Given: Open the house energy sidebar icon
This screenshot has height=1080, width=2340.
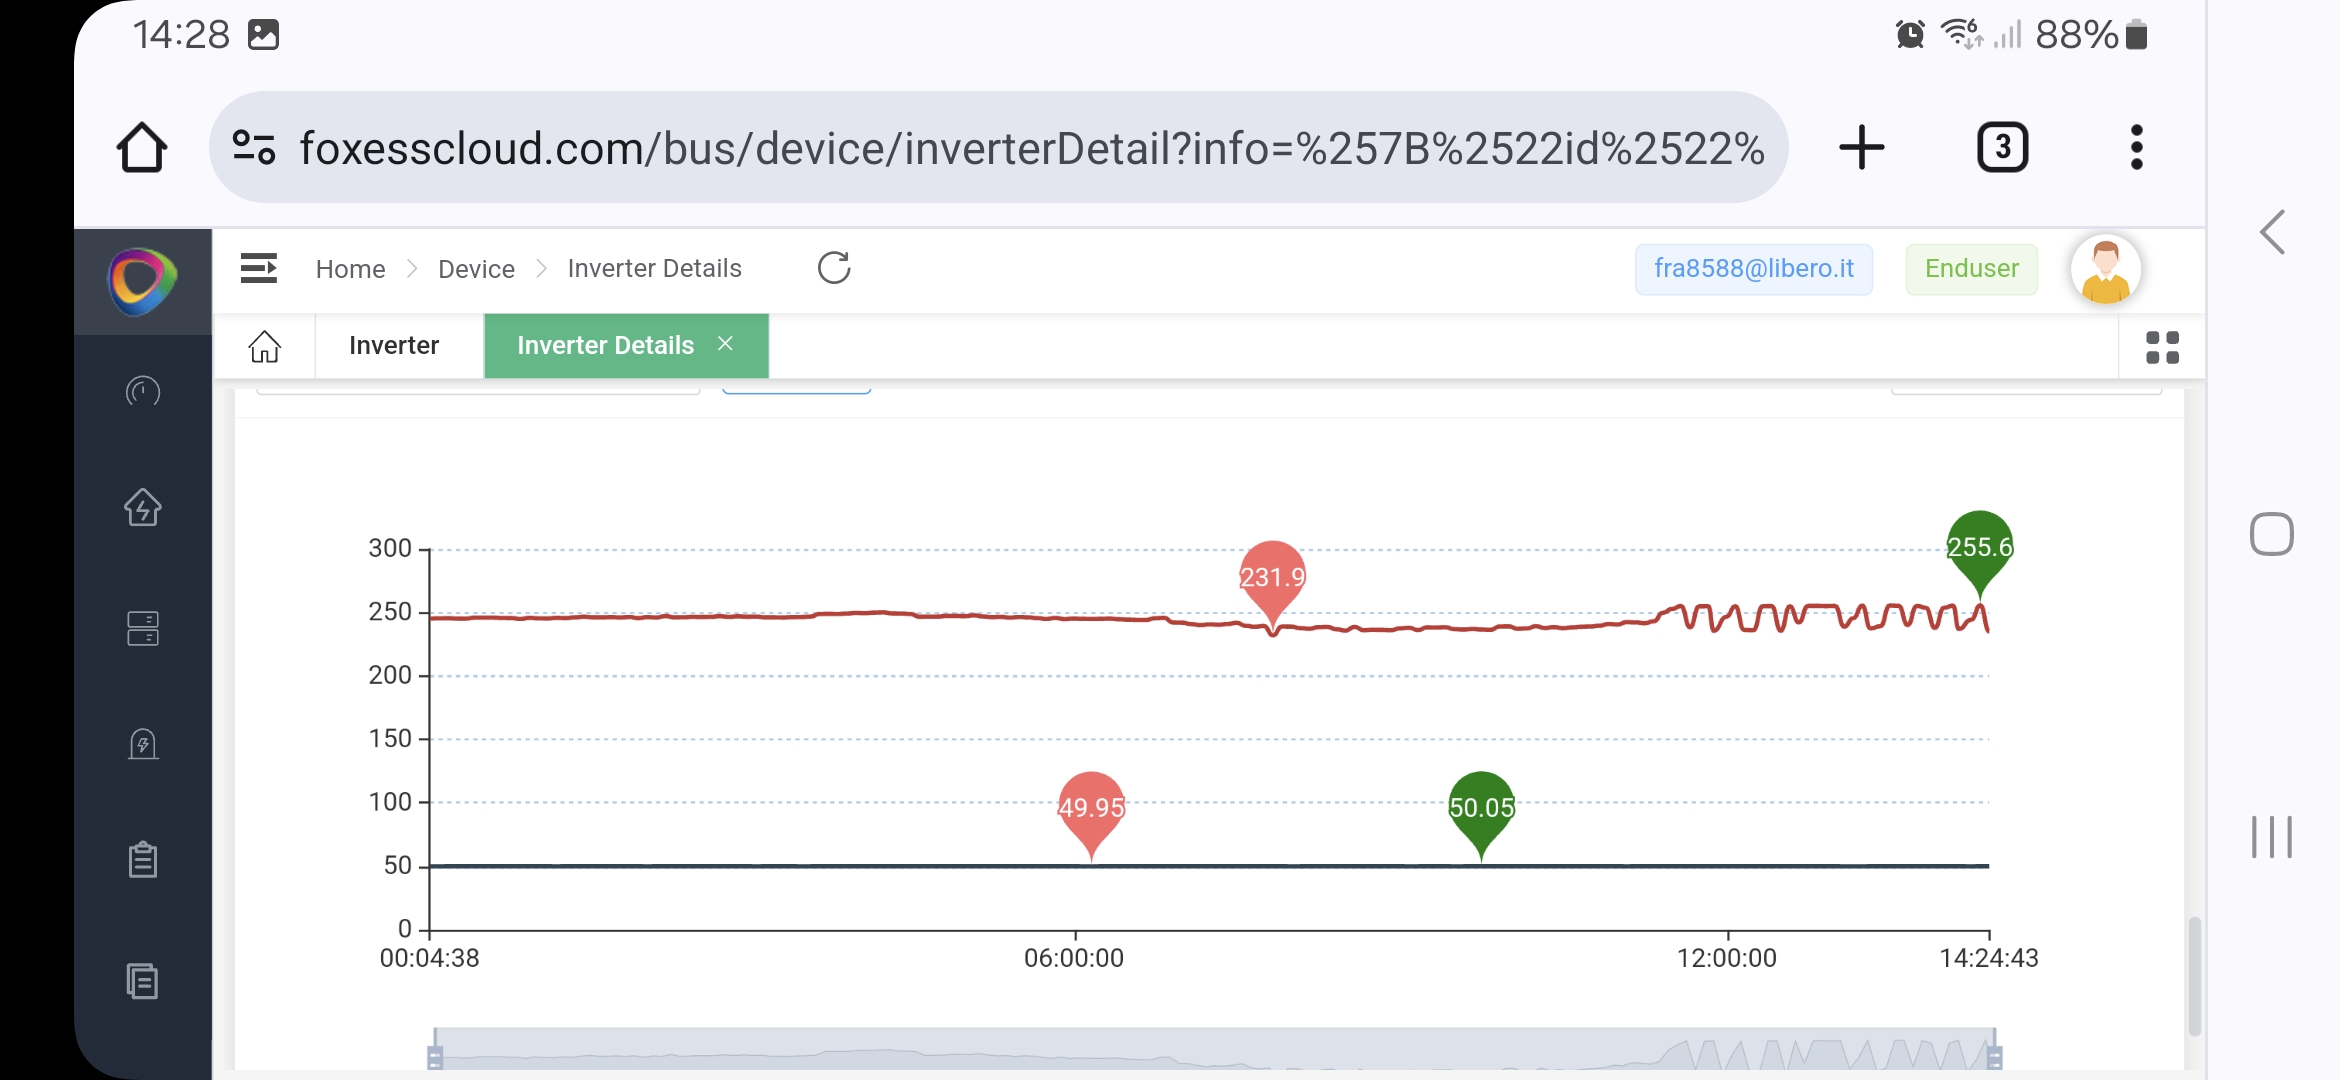Looking at the screenshot, I should click(x=142, y=507).
